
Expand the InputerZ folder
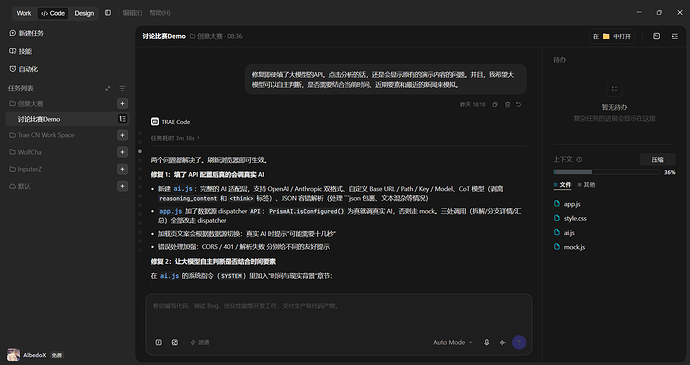26,169
